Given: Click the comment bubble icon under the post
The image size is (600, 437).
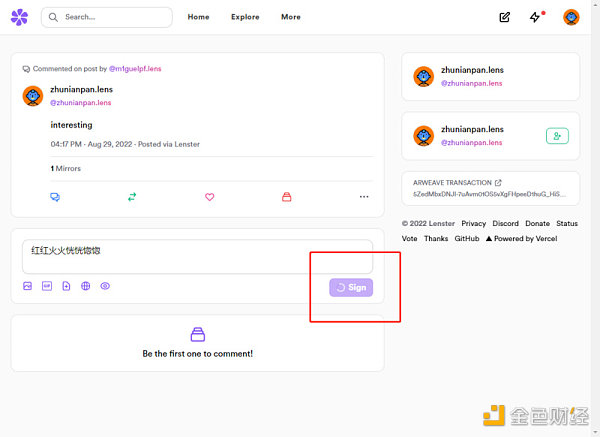Looking at the screenshot, I should [55, 197].
